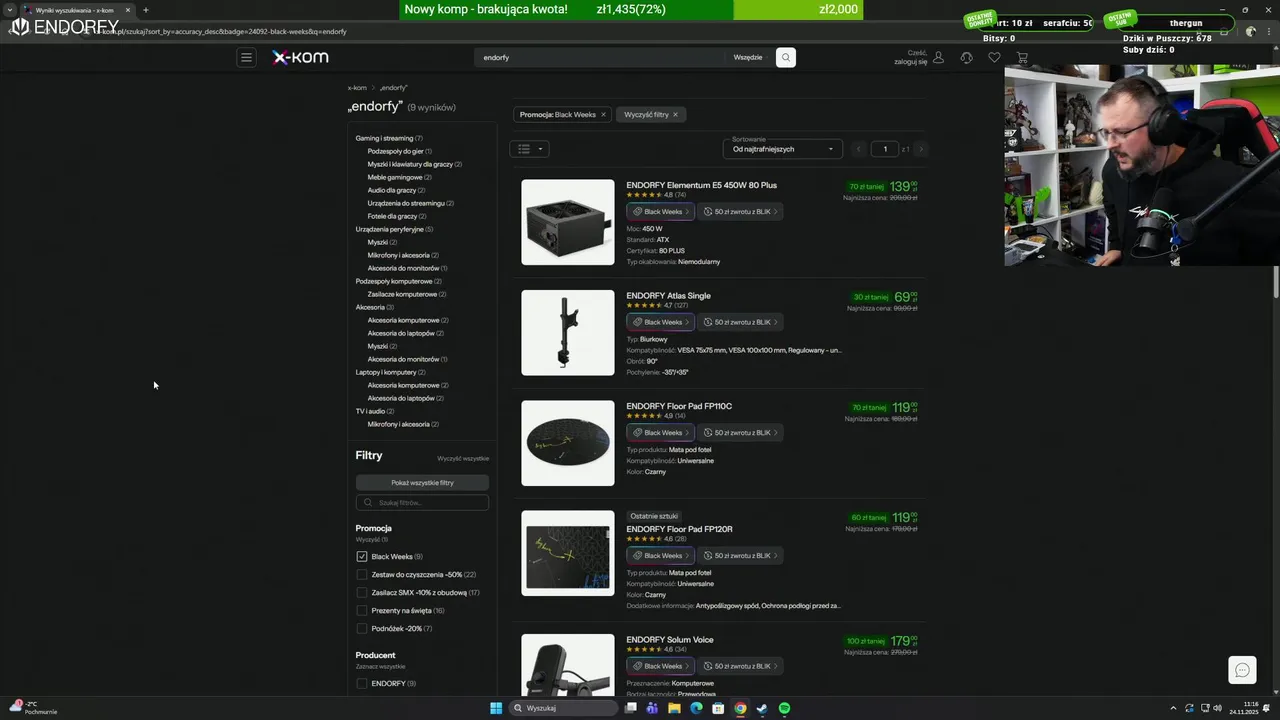Click Wyczyść wszystkie filters link
1280x720 pixels.
pos(463,458)
